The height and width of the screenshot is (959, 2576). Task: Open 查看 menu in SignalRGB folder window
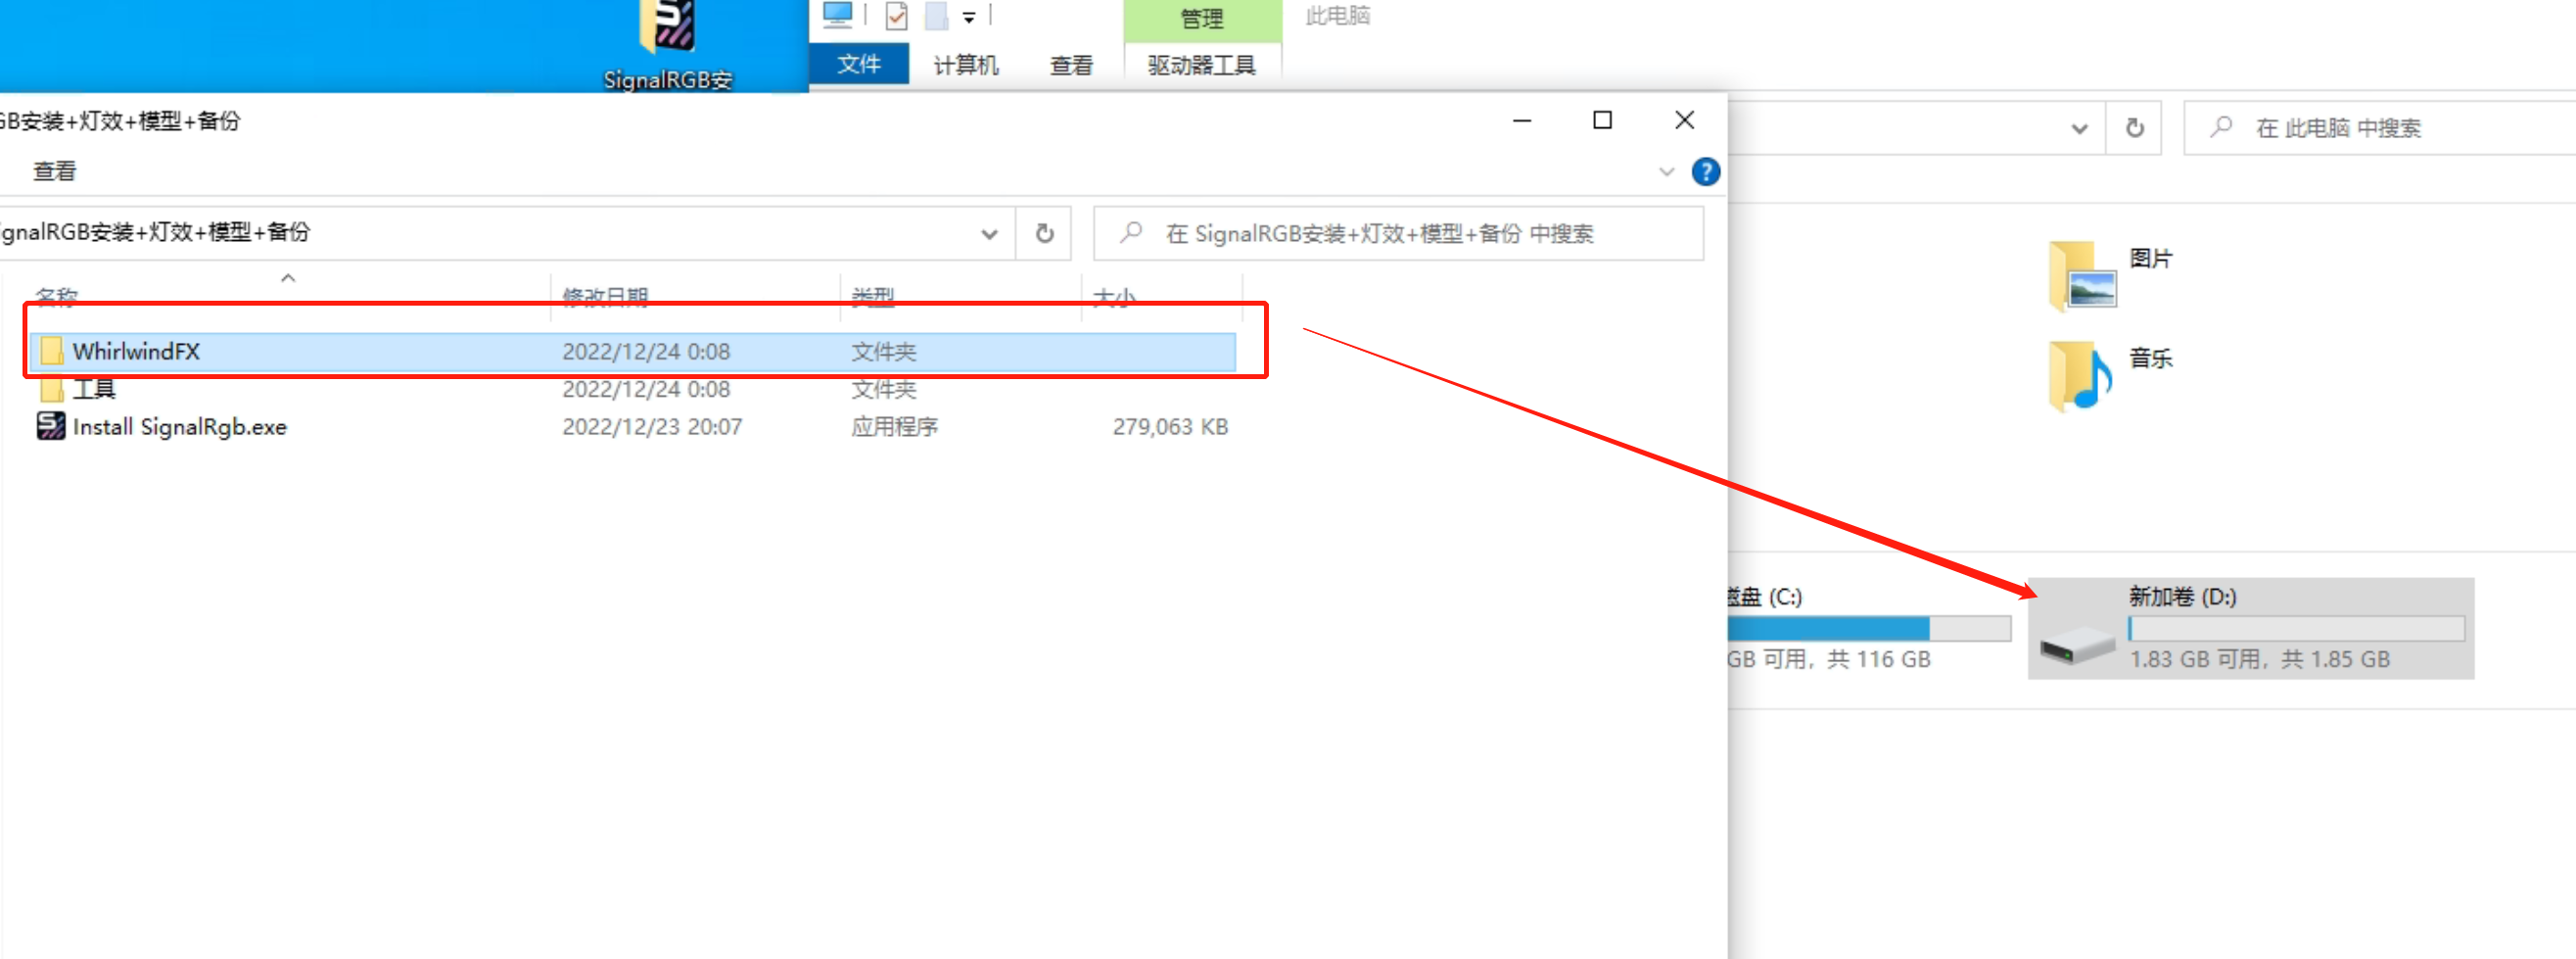pyautogui.click(x=54, y=171)
